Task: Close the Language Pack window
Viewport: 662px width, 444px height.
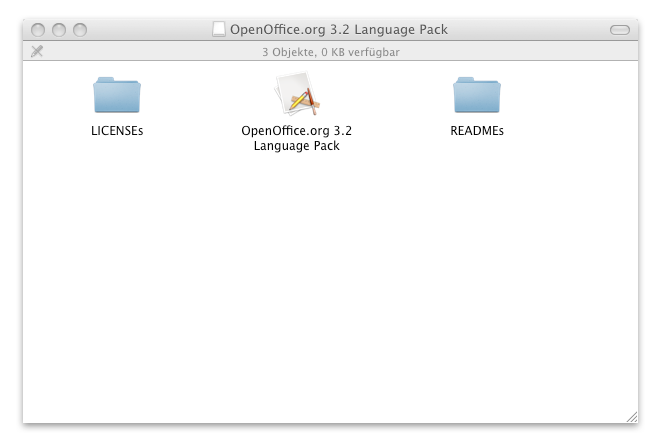Action: point(40,30)
